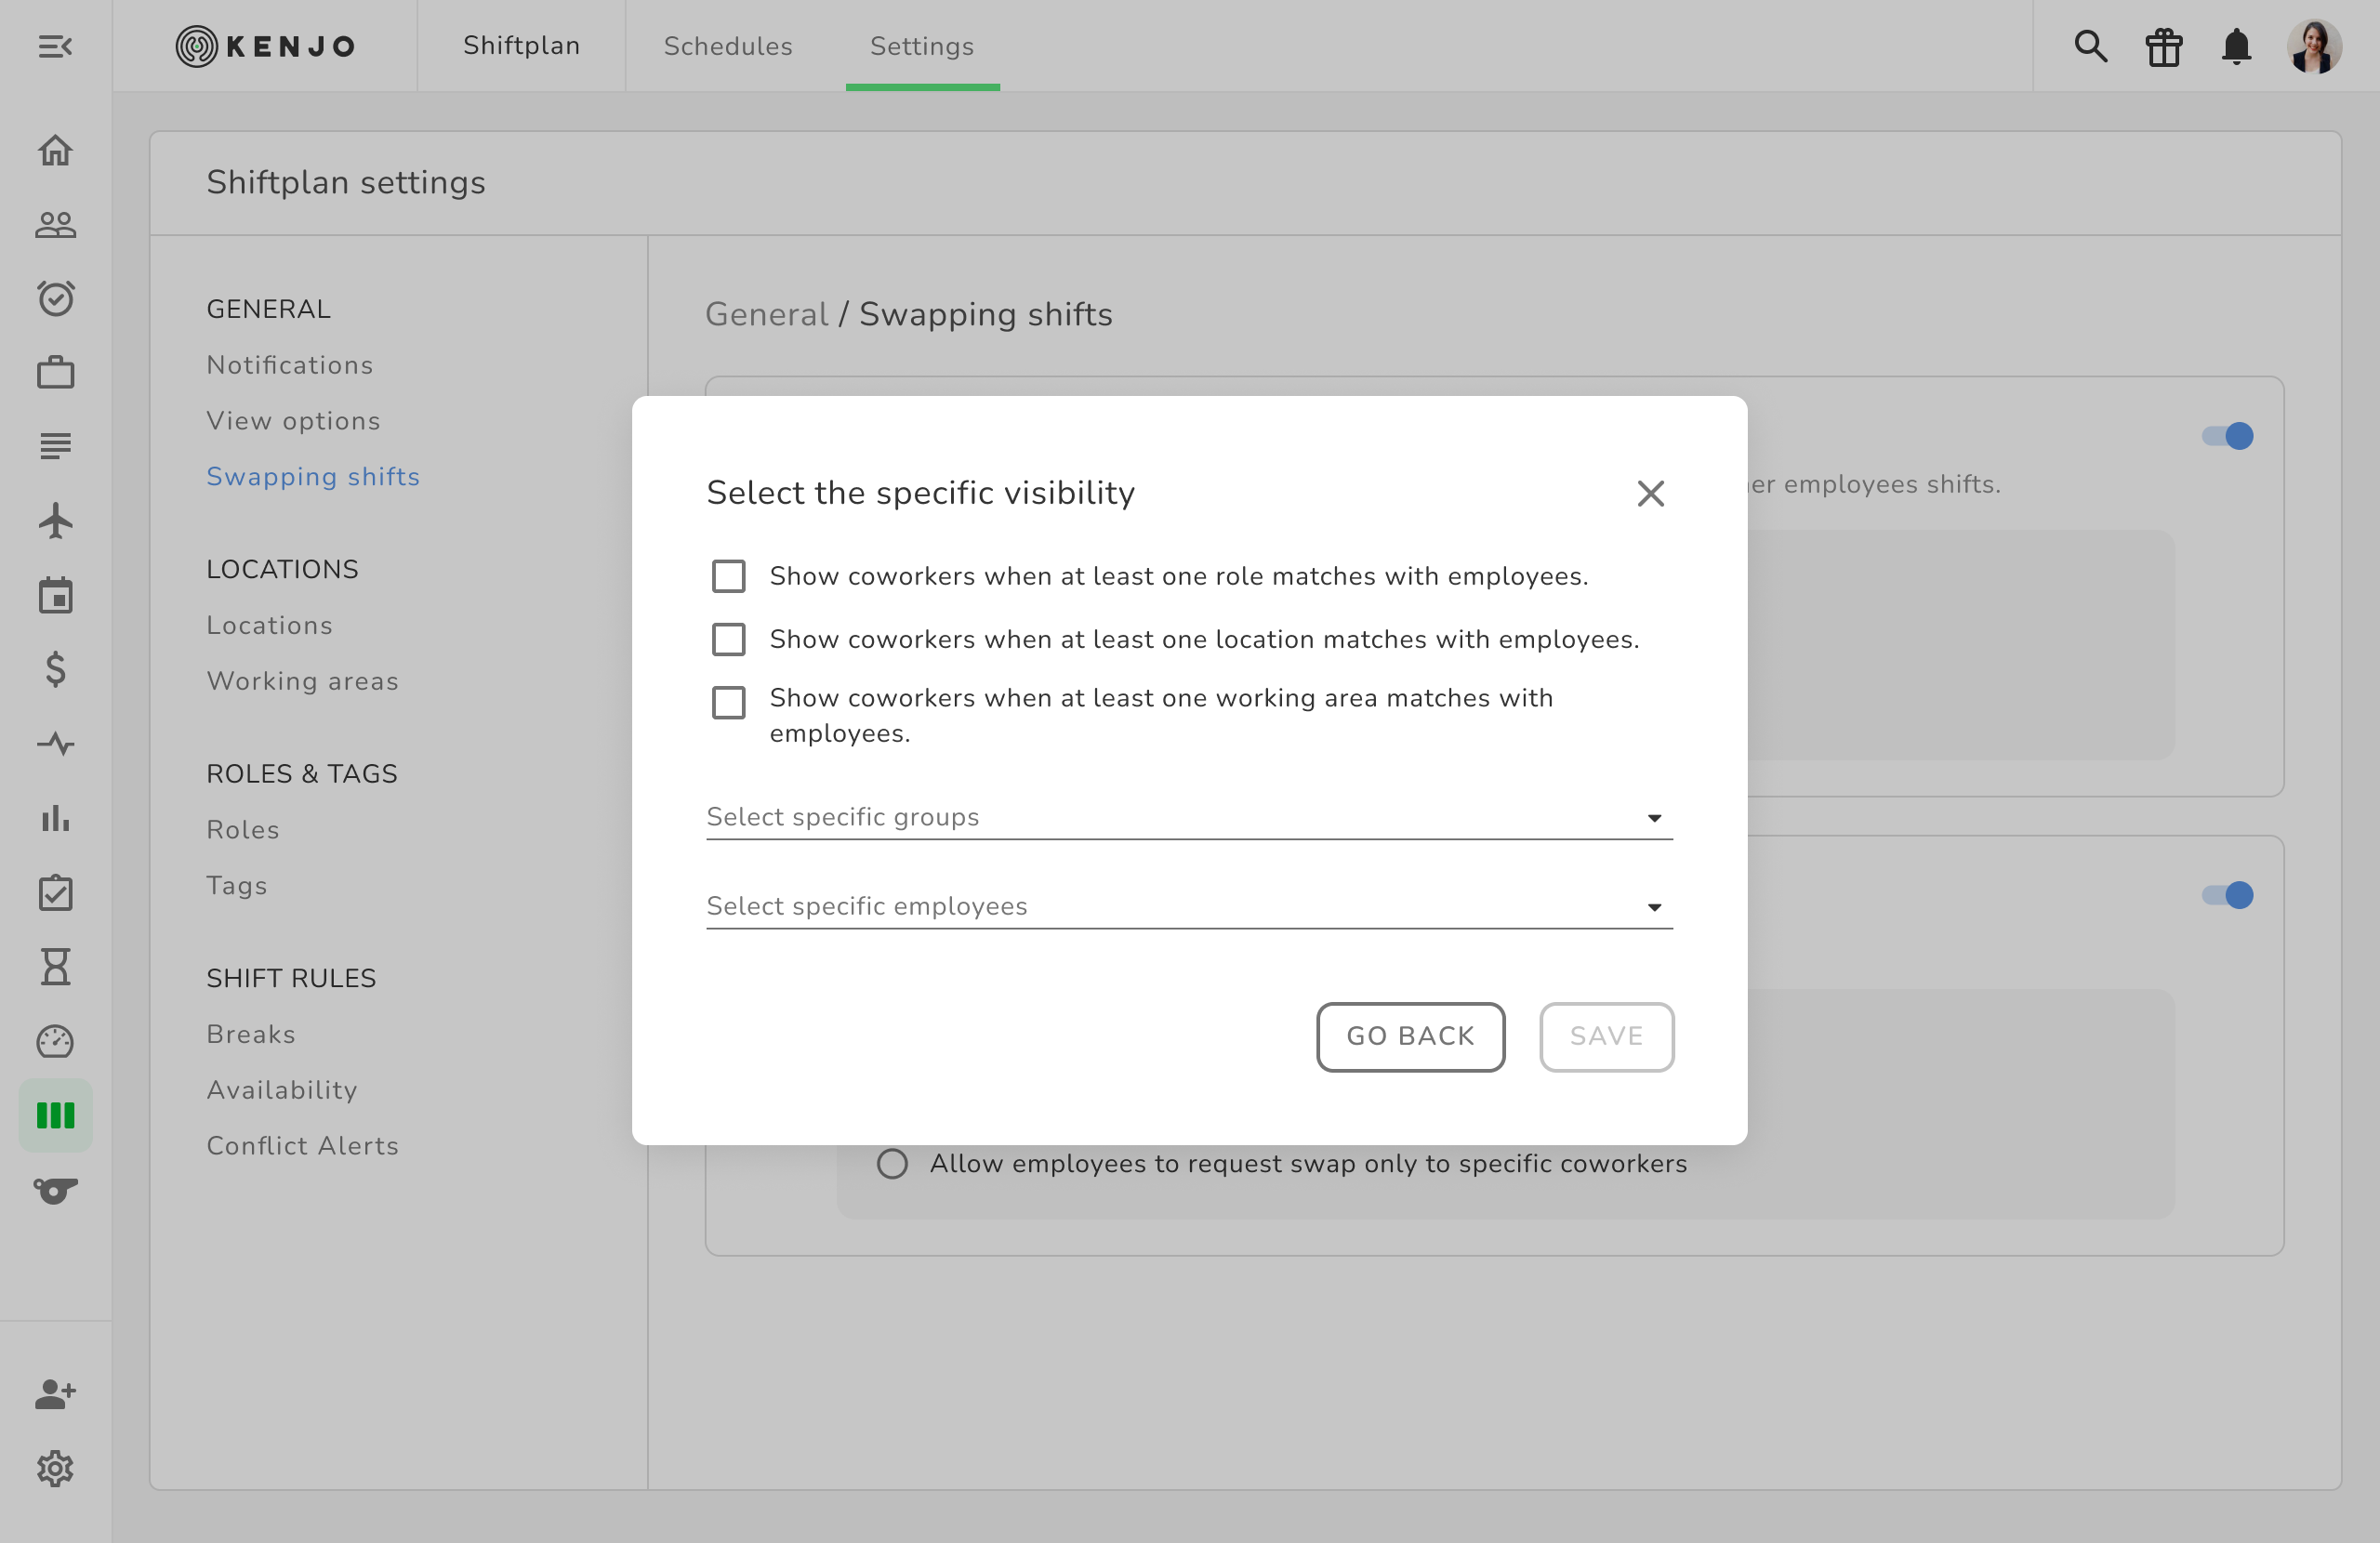The image size is (2380, 1543).
Task: Click the gift box icon in header
Action: [x=2163, y=47]
